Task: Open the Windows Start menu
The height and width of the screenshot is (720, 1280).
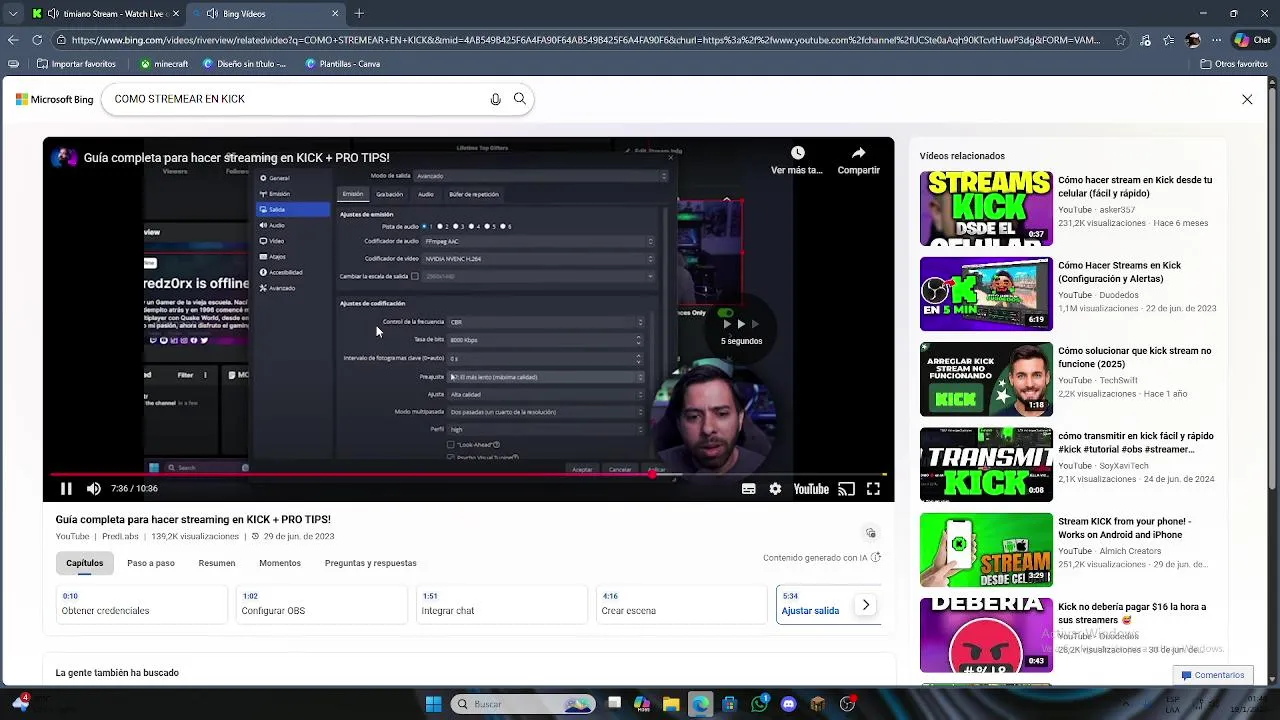Action: [x=433, y=704]
